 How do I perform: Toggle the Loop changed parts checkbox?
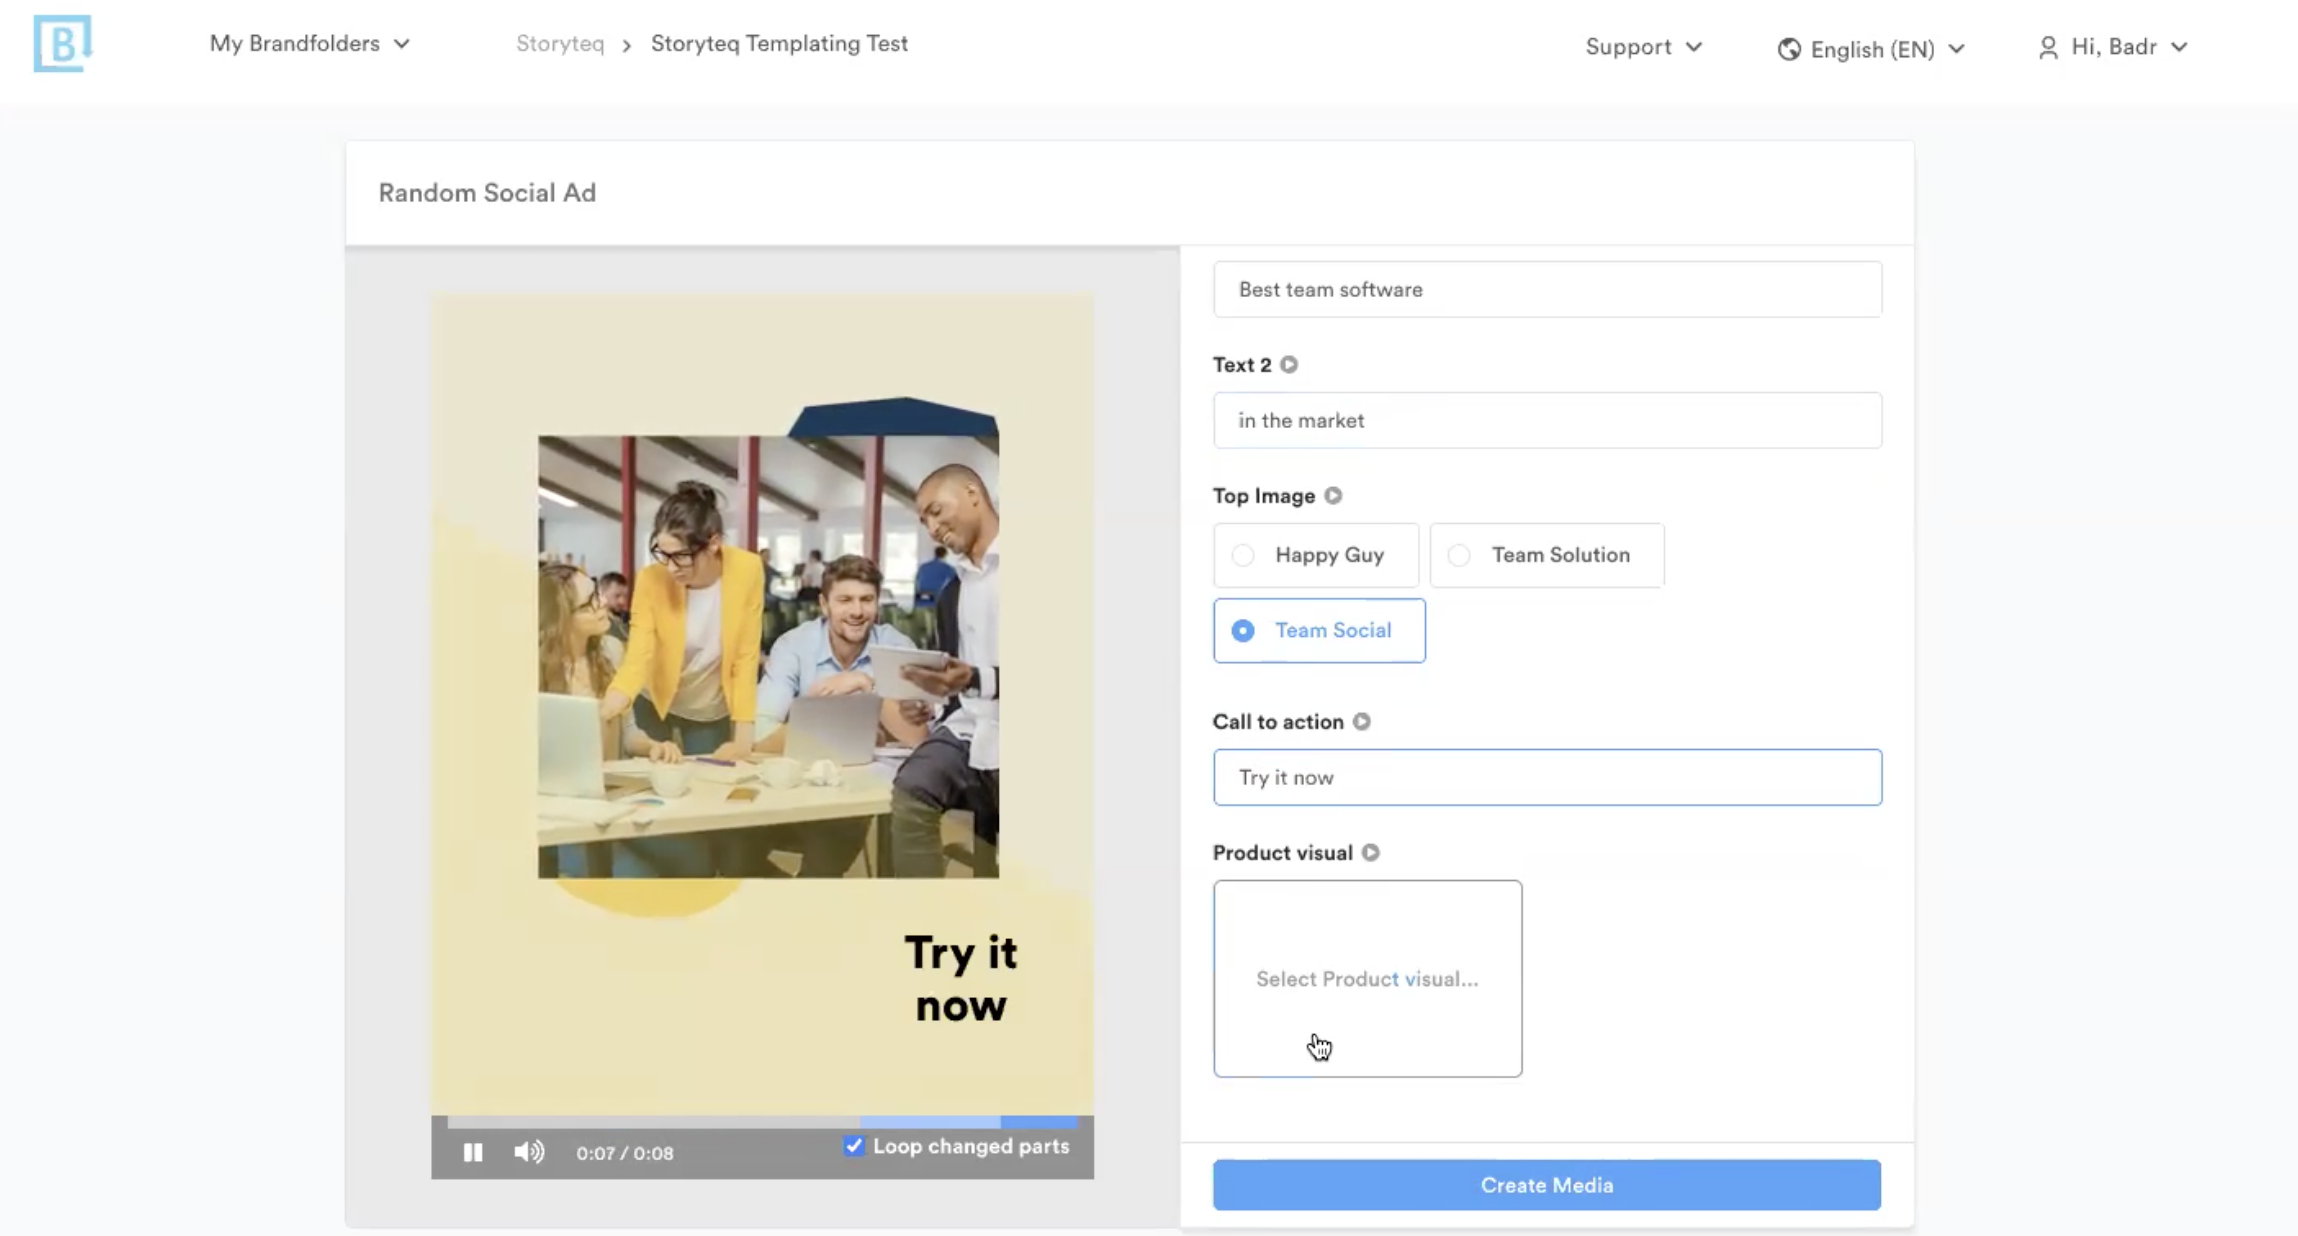(853, 1146)
